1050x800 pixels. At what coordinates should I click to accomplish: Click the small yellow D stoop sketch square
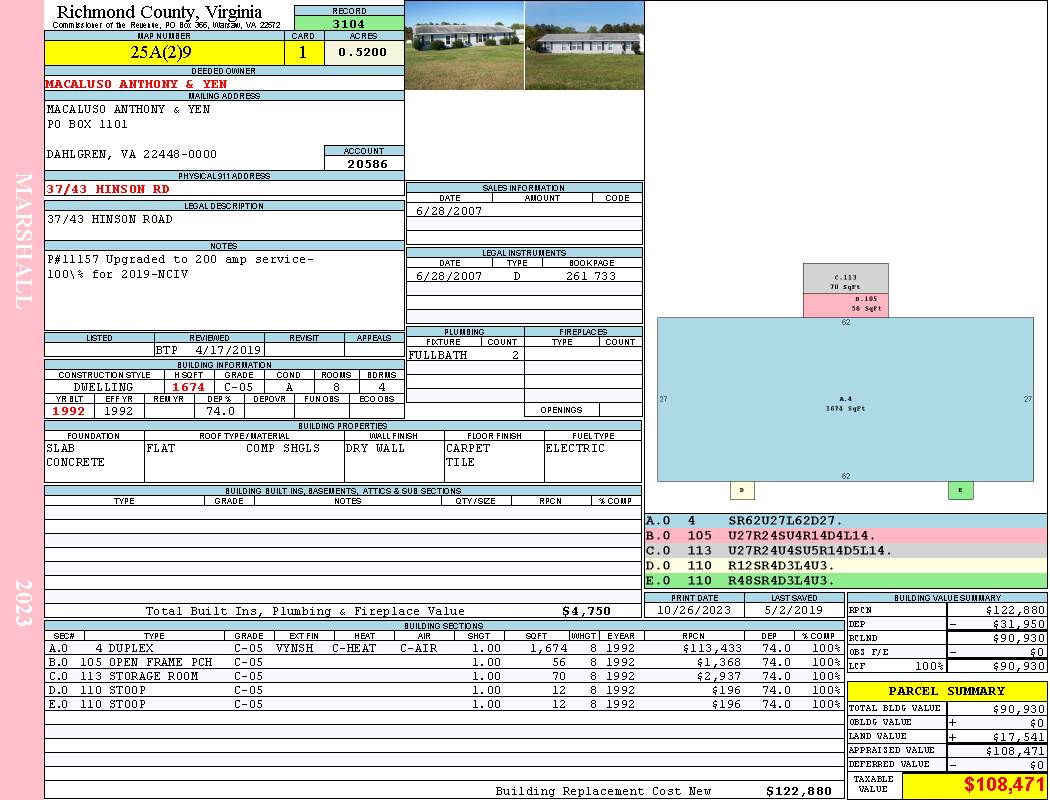coord(741,490)
